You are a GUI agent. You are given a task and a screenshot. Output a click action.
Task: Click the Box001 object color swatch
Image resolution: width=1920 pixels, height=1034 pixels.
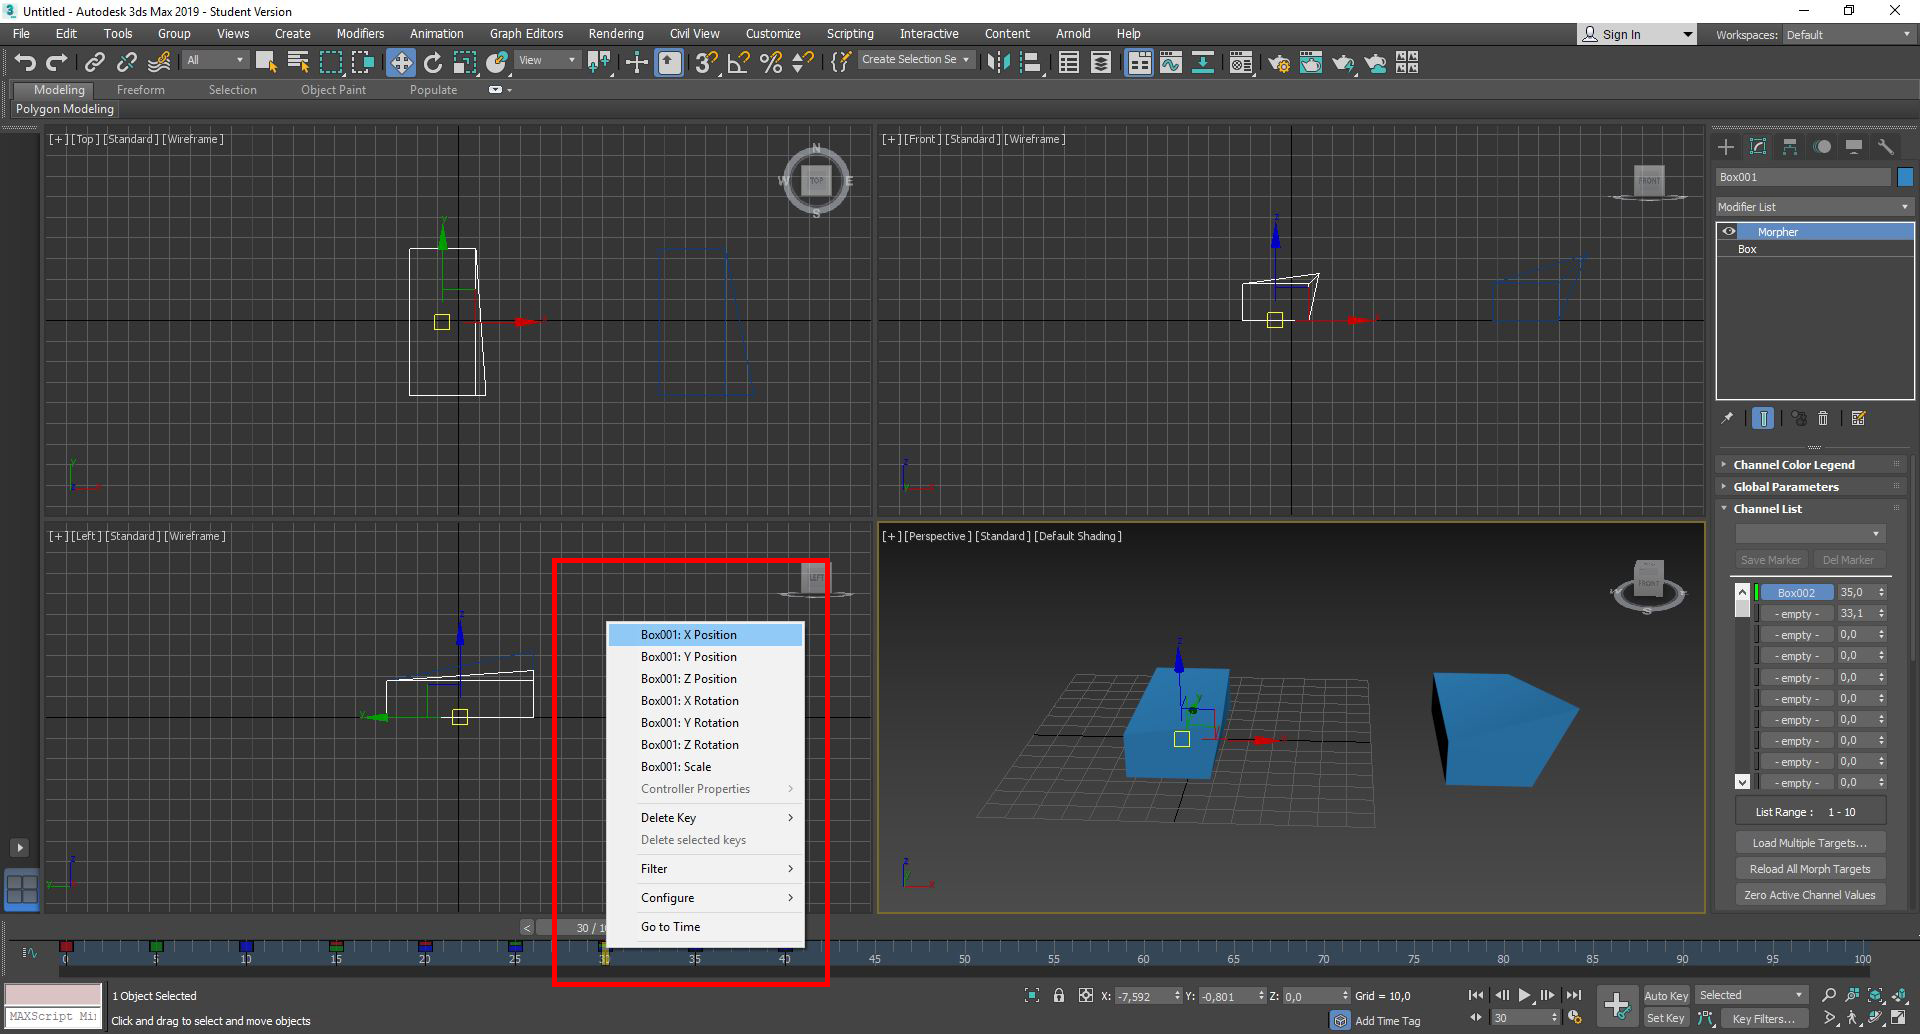[1905, 176]
